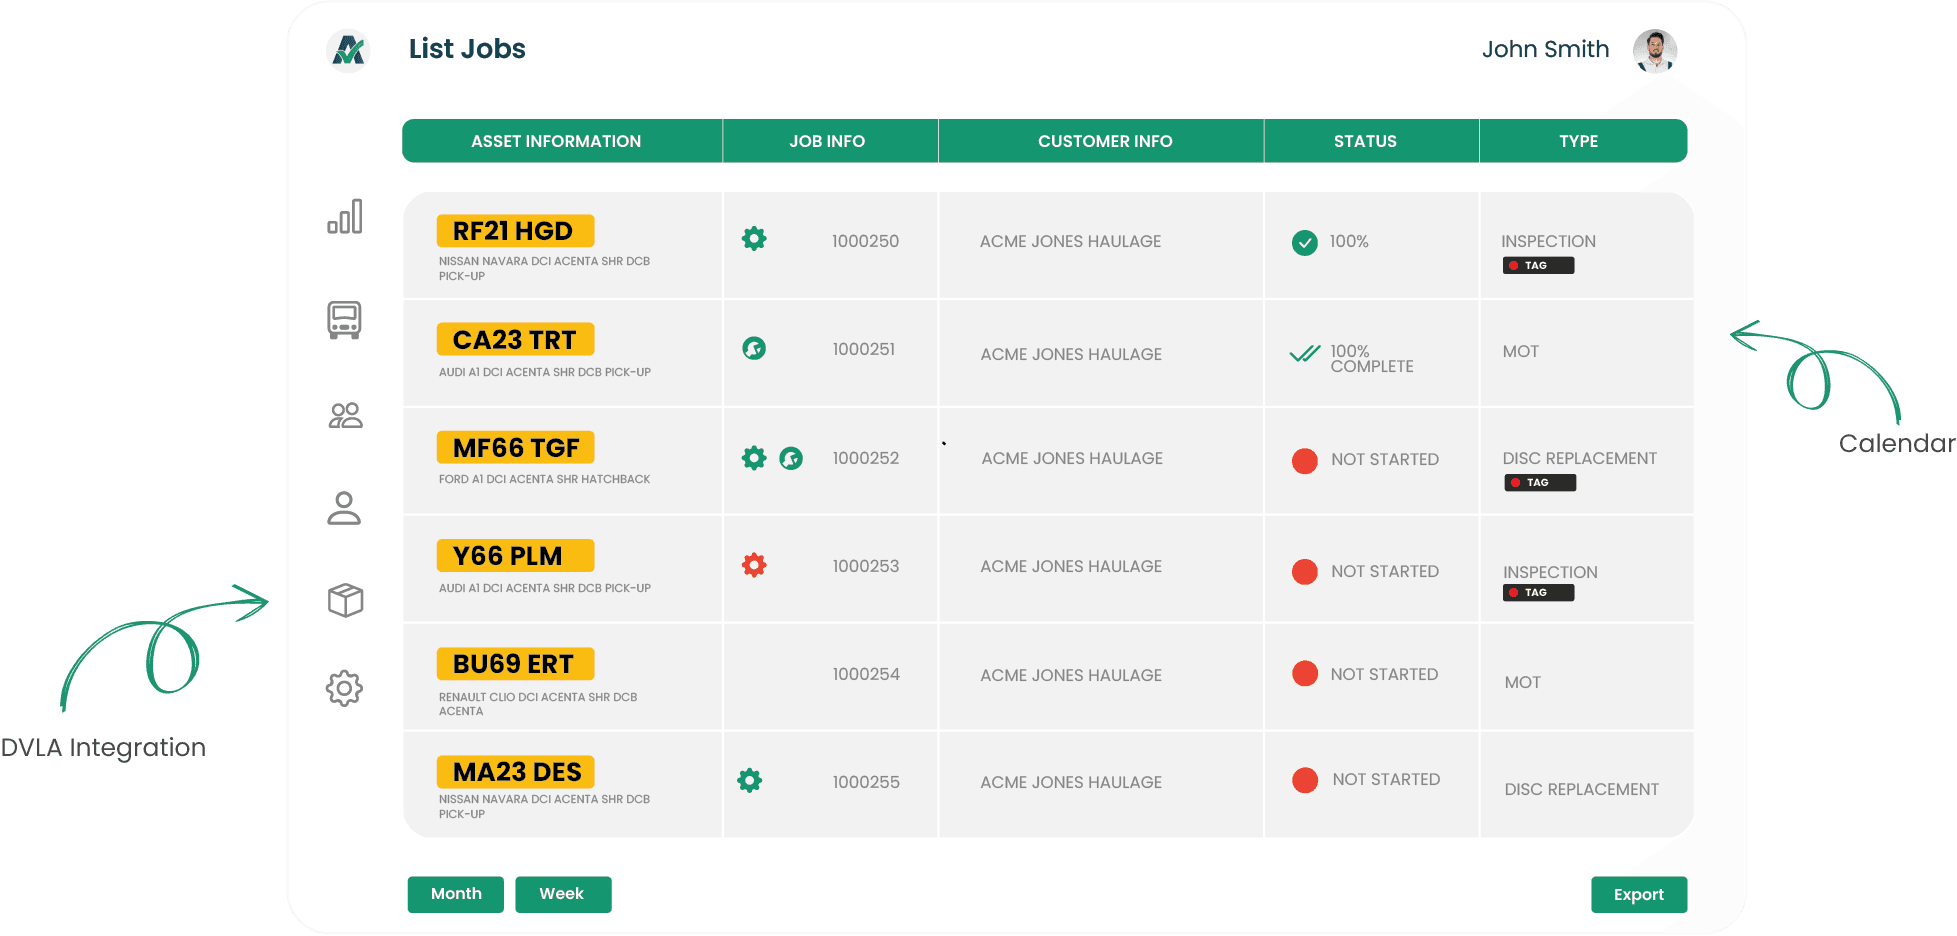Select the Y66 PLM registration plate
The height and width of the screenshot is (936, 1957).
(515, 555)
